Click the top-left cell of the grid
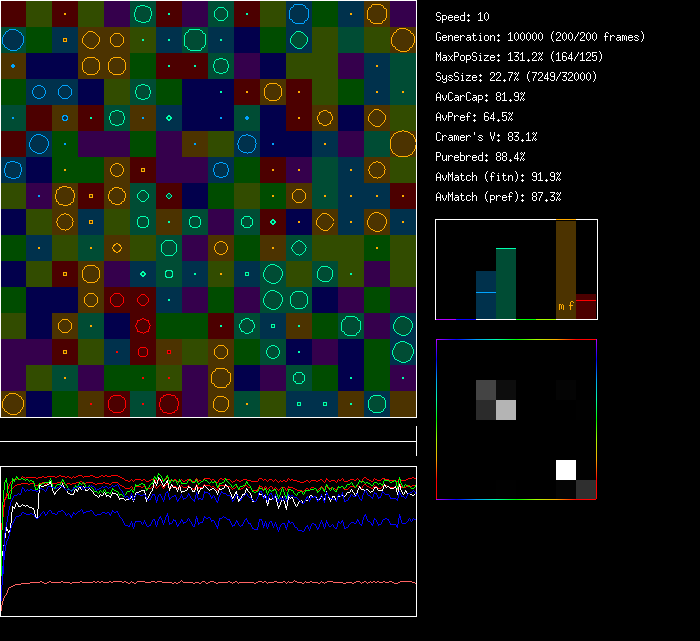This screenshot has height=641, width=700. click(13, 14)
